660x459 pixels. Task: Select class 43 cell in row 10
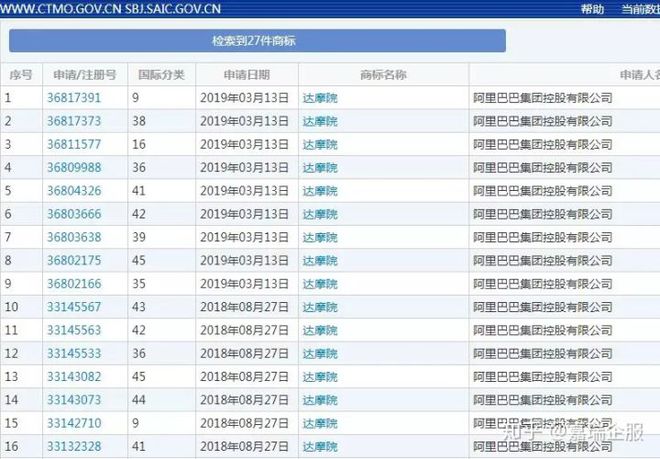point(162,307)
